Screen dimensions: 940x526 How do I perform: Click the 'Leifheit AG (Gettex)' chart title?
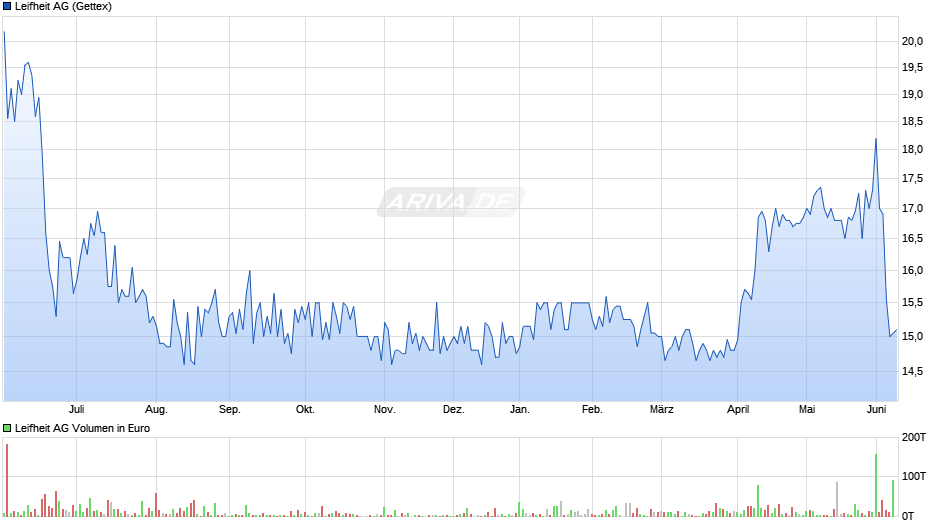point(63,7)
